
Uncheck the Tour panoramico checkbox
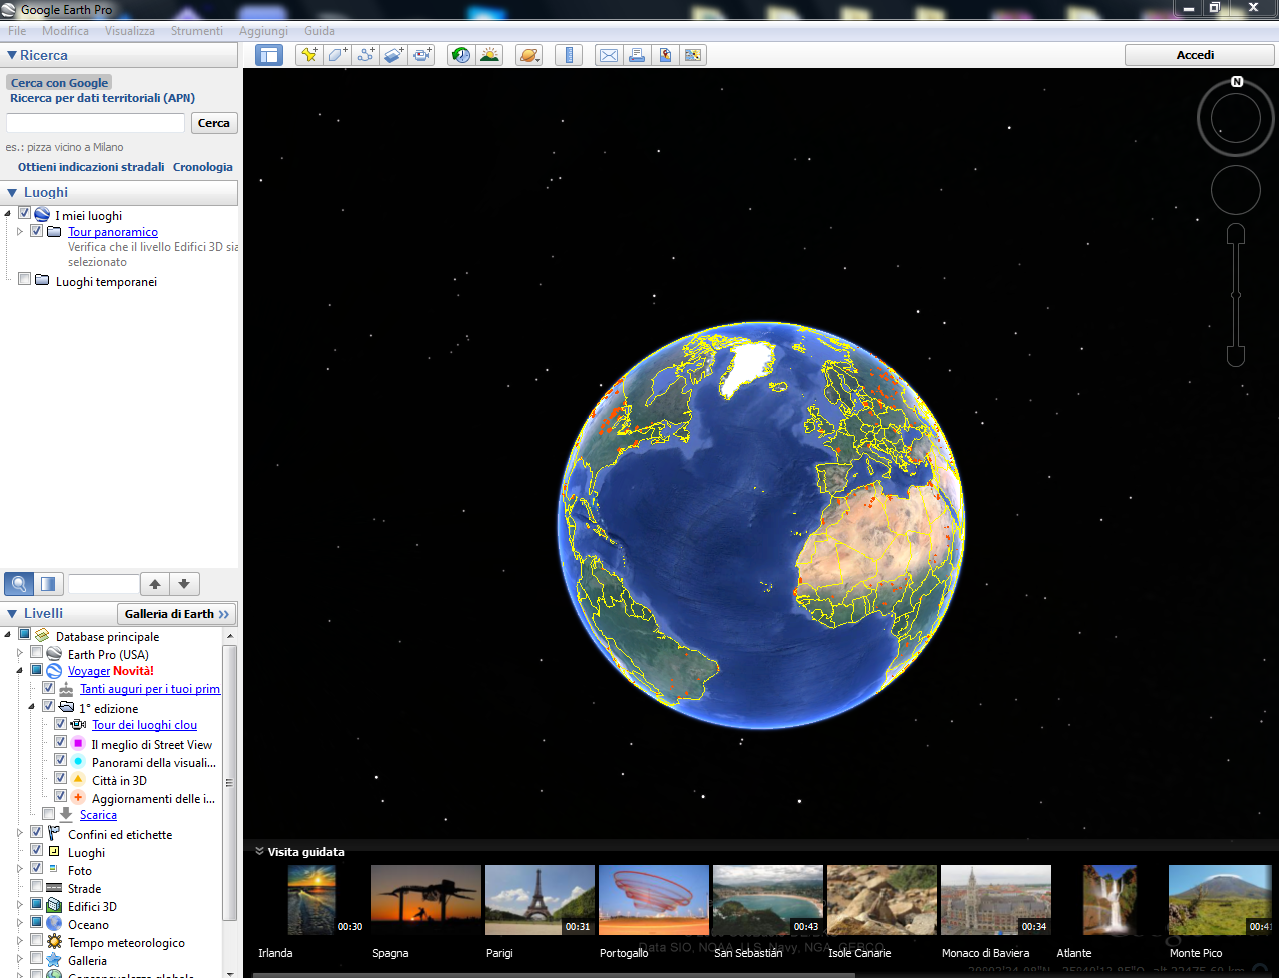[x=37, y=231]
